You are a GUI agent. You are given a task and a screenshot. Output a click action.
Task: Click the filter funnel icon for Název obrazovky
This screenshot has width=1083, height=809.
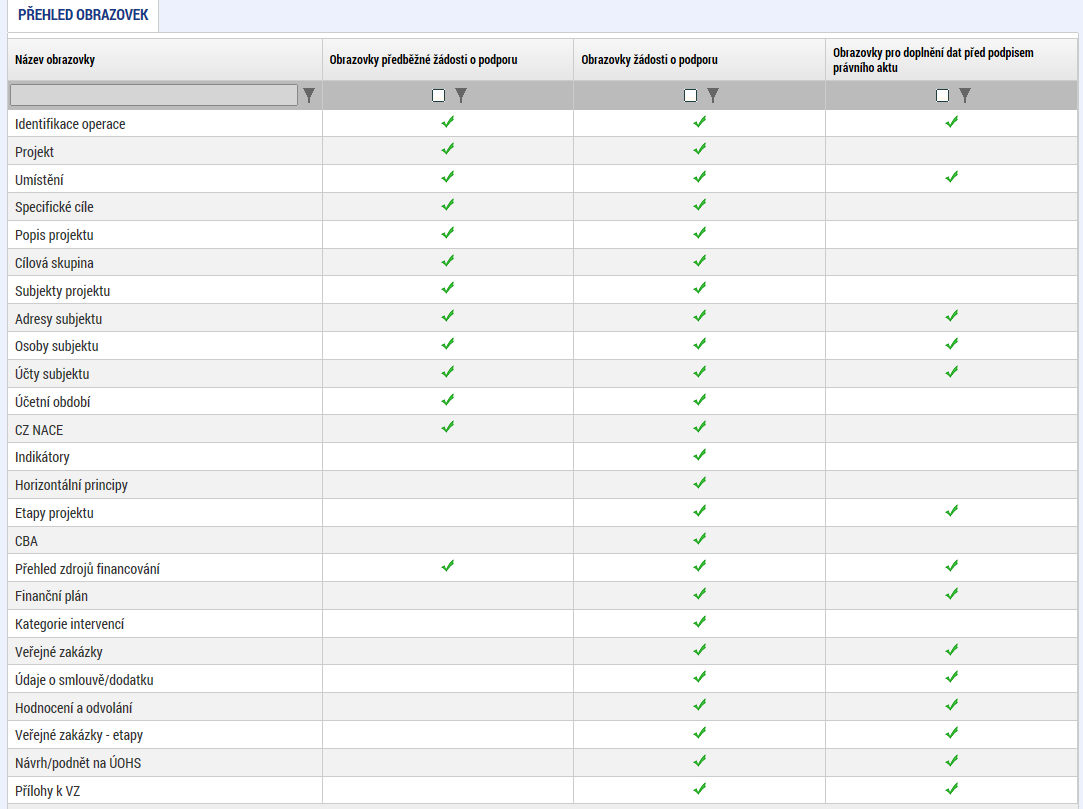click(x=309, y=95)
